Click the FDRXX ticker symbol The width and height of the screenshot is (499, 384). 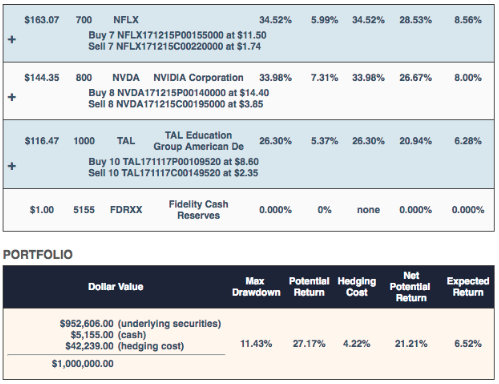[126, 210]
